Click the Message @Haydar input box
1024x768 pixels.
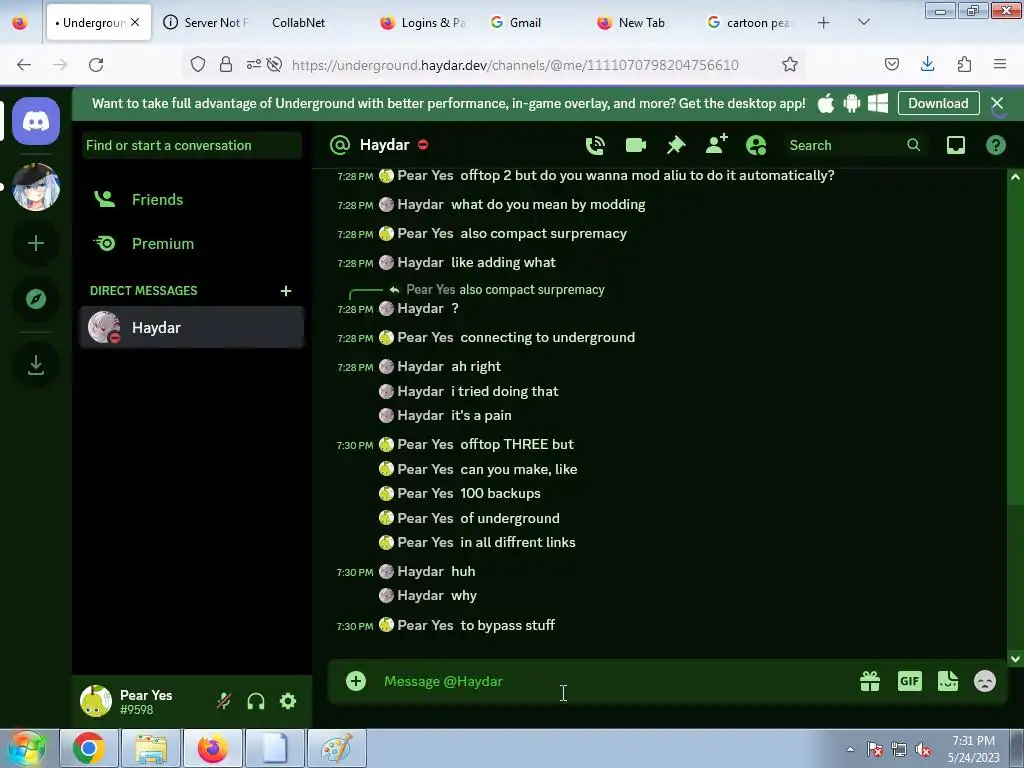[614, 681]
